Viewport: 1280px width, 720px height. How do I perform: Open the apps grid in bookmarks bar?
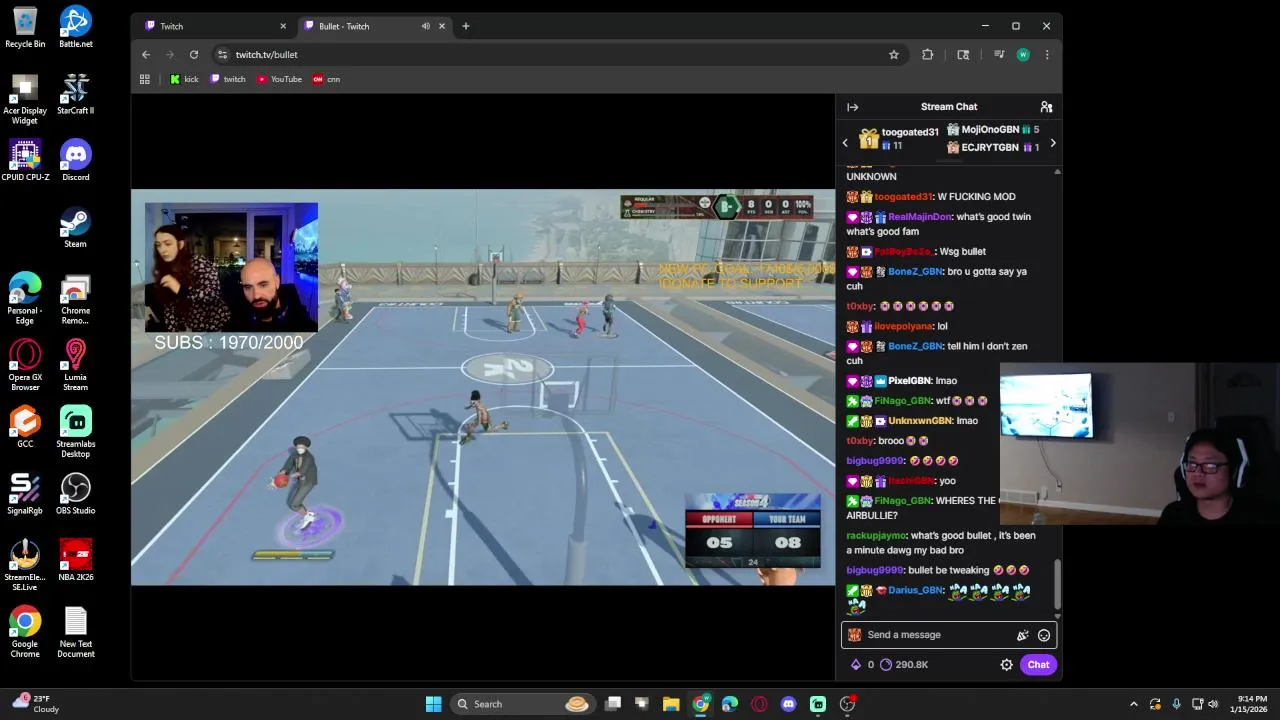tap(145, 79)
